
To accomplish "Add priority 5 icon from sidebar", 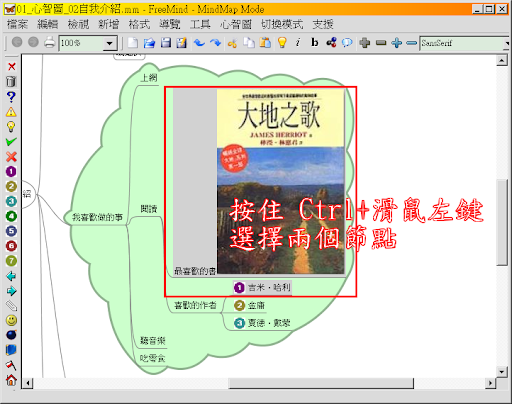I will tap(11, 231).
